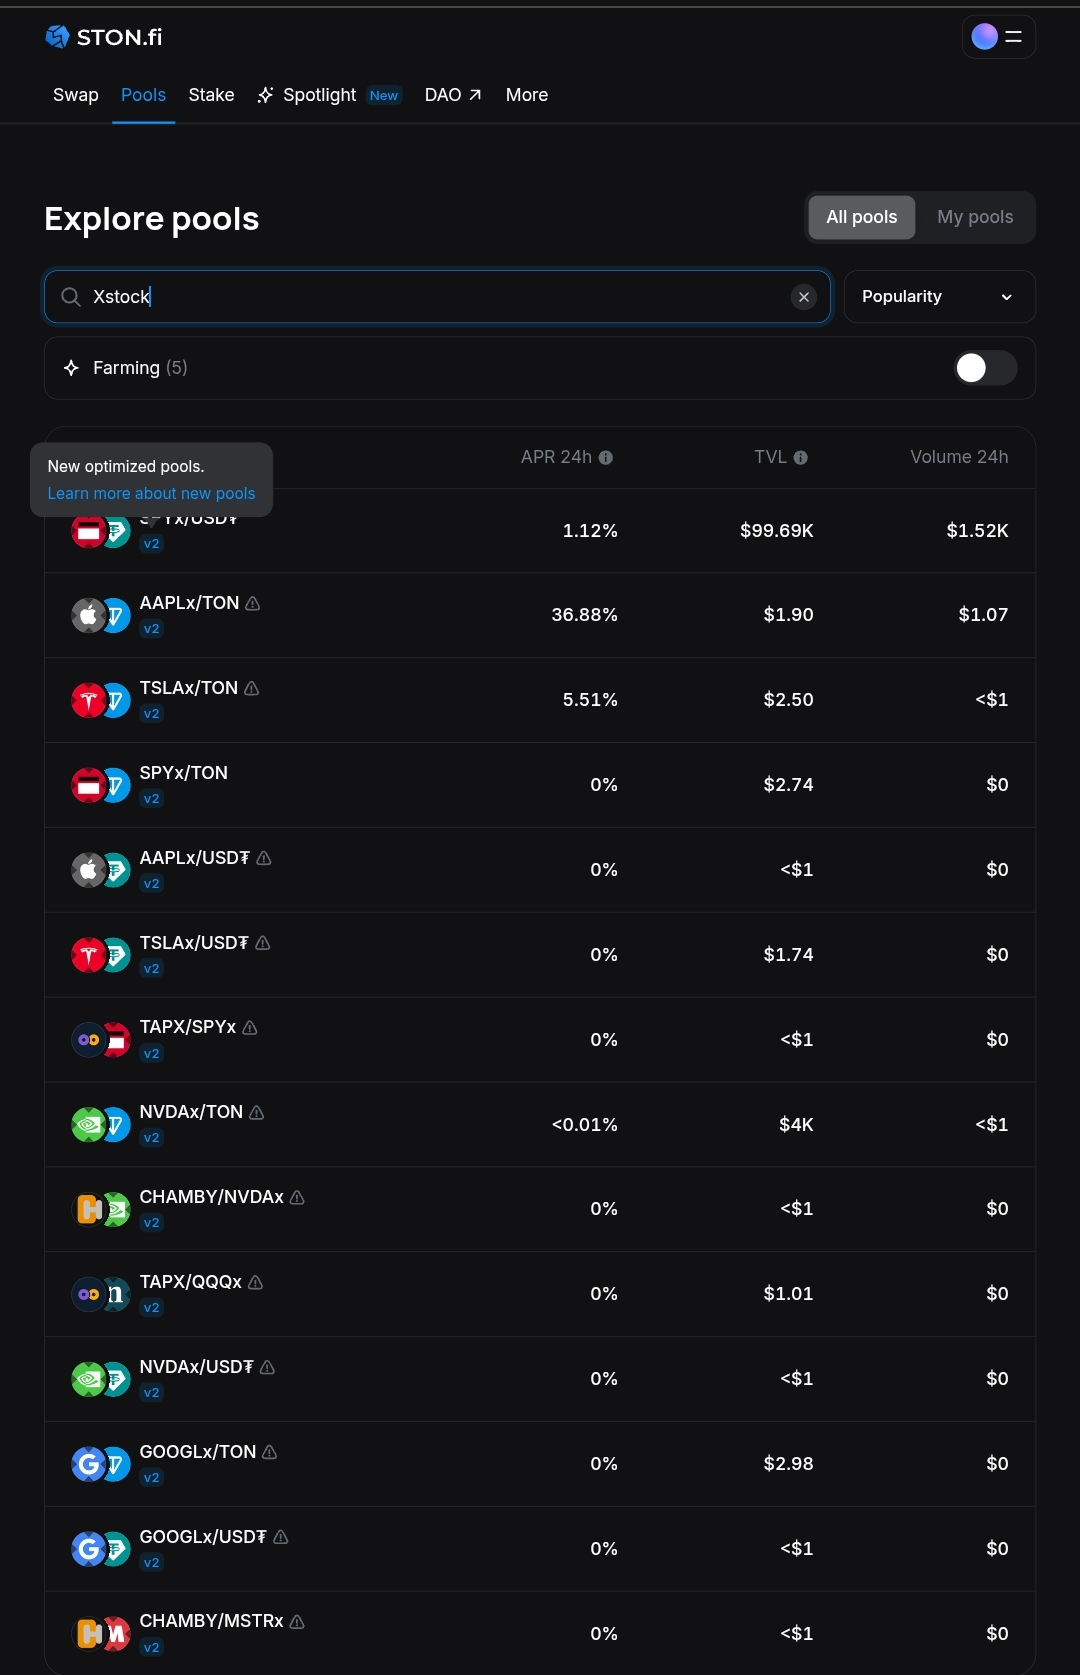Open the Popularity sort dropdown
The height and width of the screenshot is (1675, 1080).
click(939, 297)
